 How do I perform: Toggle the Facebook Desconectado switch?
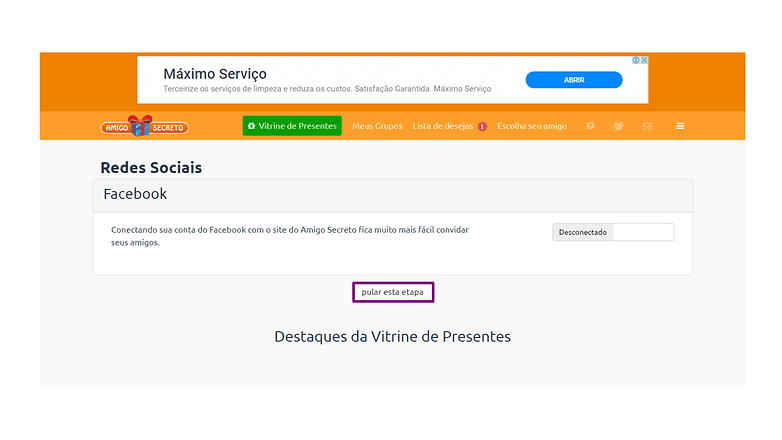point(613,232)
